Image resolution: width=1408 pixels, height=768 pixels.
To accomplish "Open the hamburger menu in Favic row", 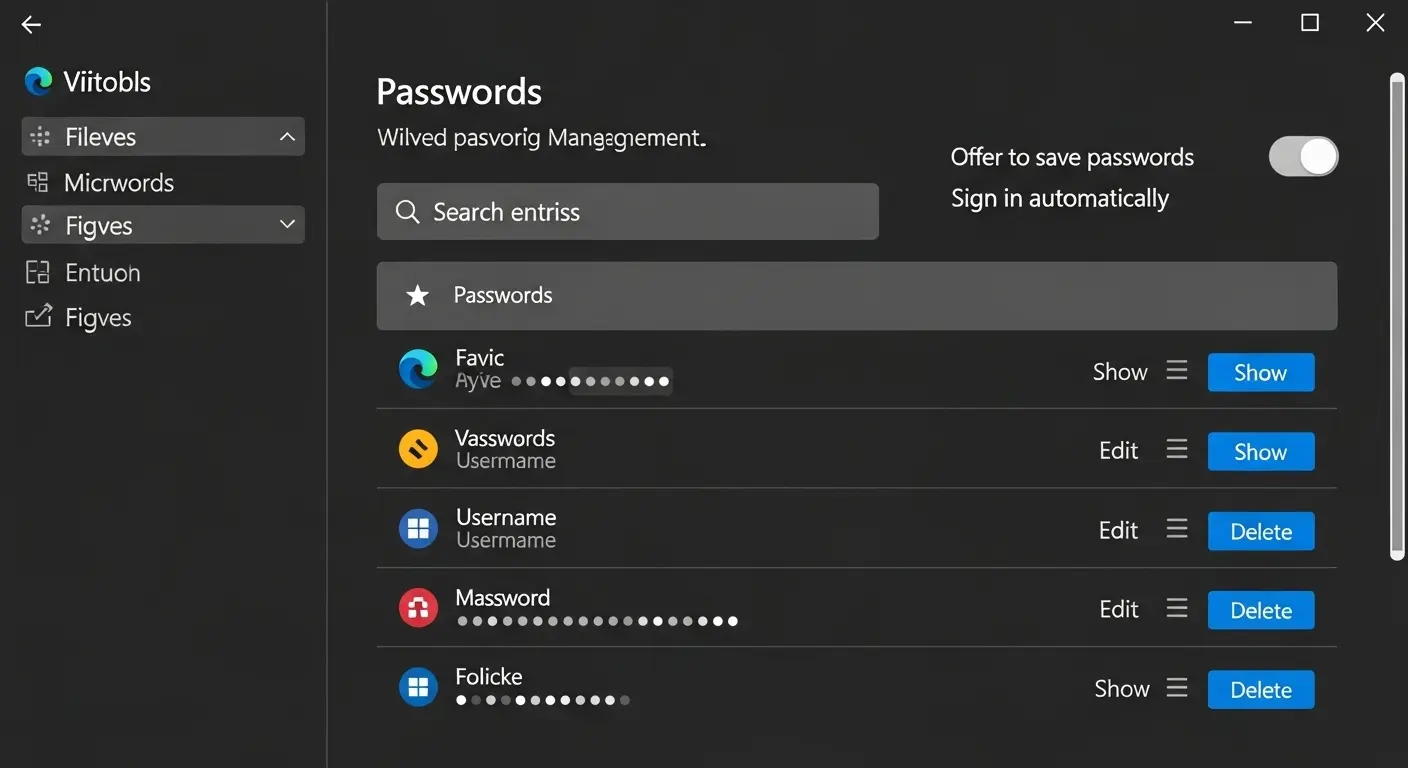I will tap(1177, 371).
